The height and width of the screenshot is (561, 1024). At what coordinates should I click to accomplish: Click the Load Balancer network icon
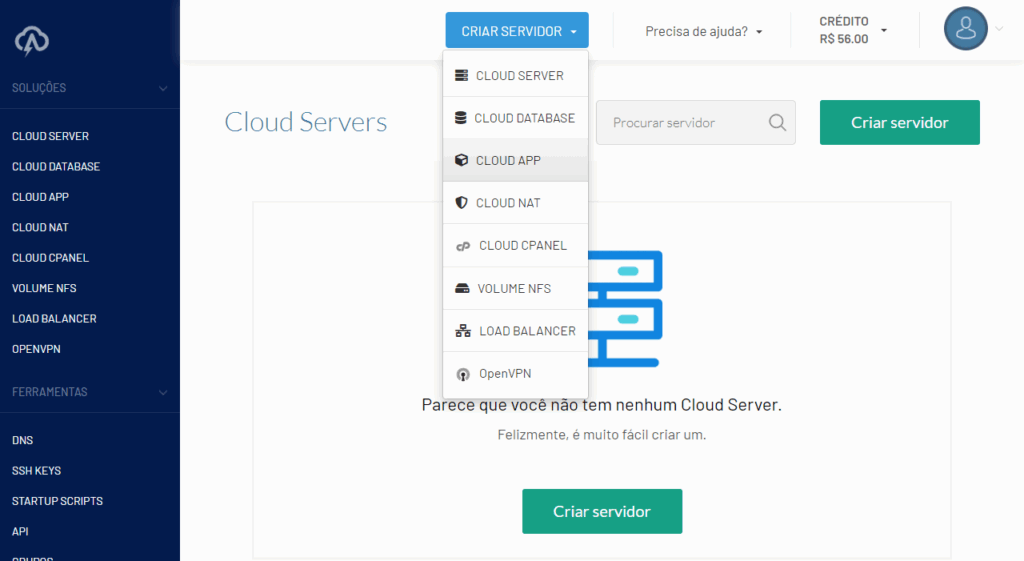462,331
